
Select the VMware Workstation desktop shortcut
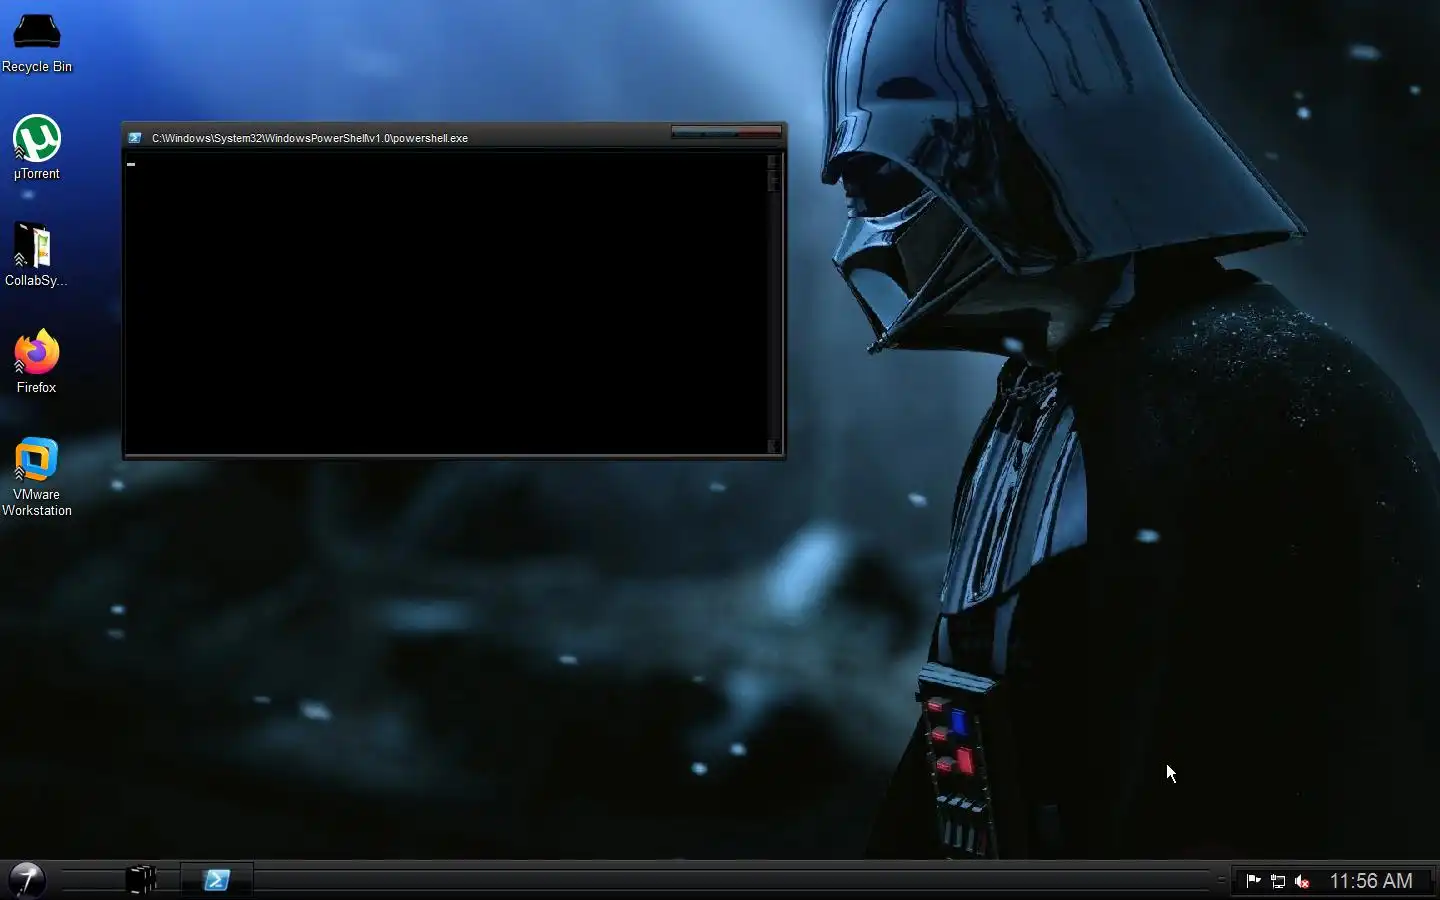37,477
